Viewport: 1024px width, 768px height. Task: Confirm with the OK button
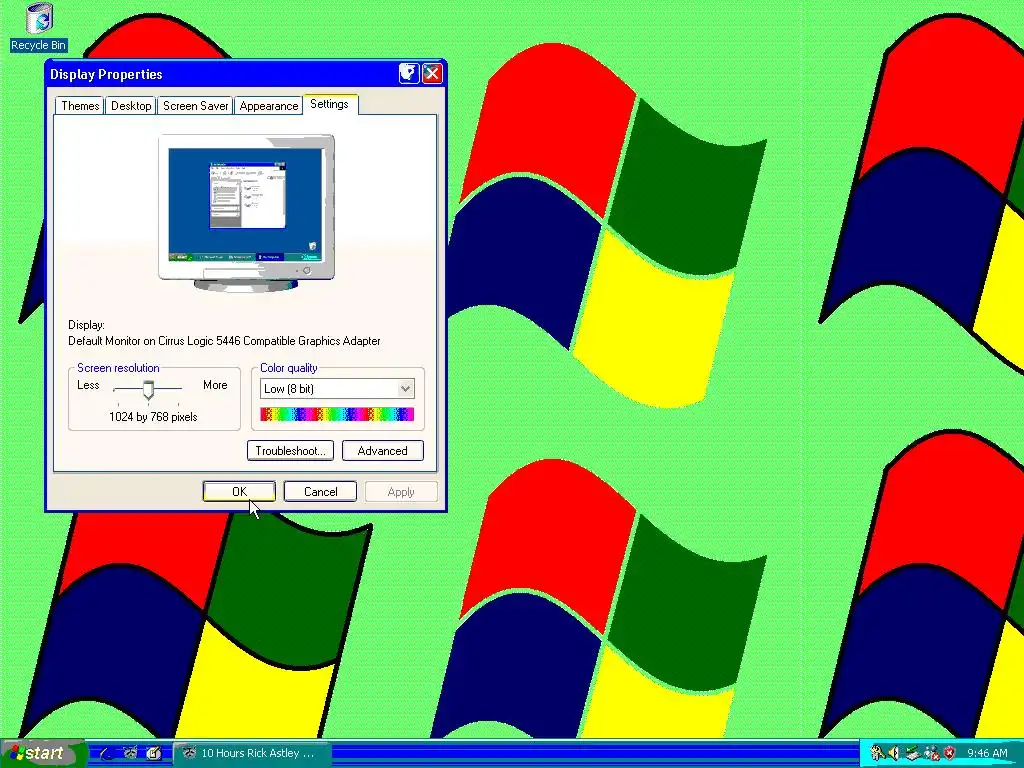pos(239,492)
